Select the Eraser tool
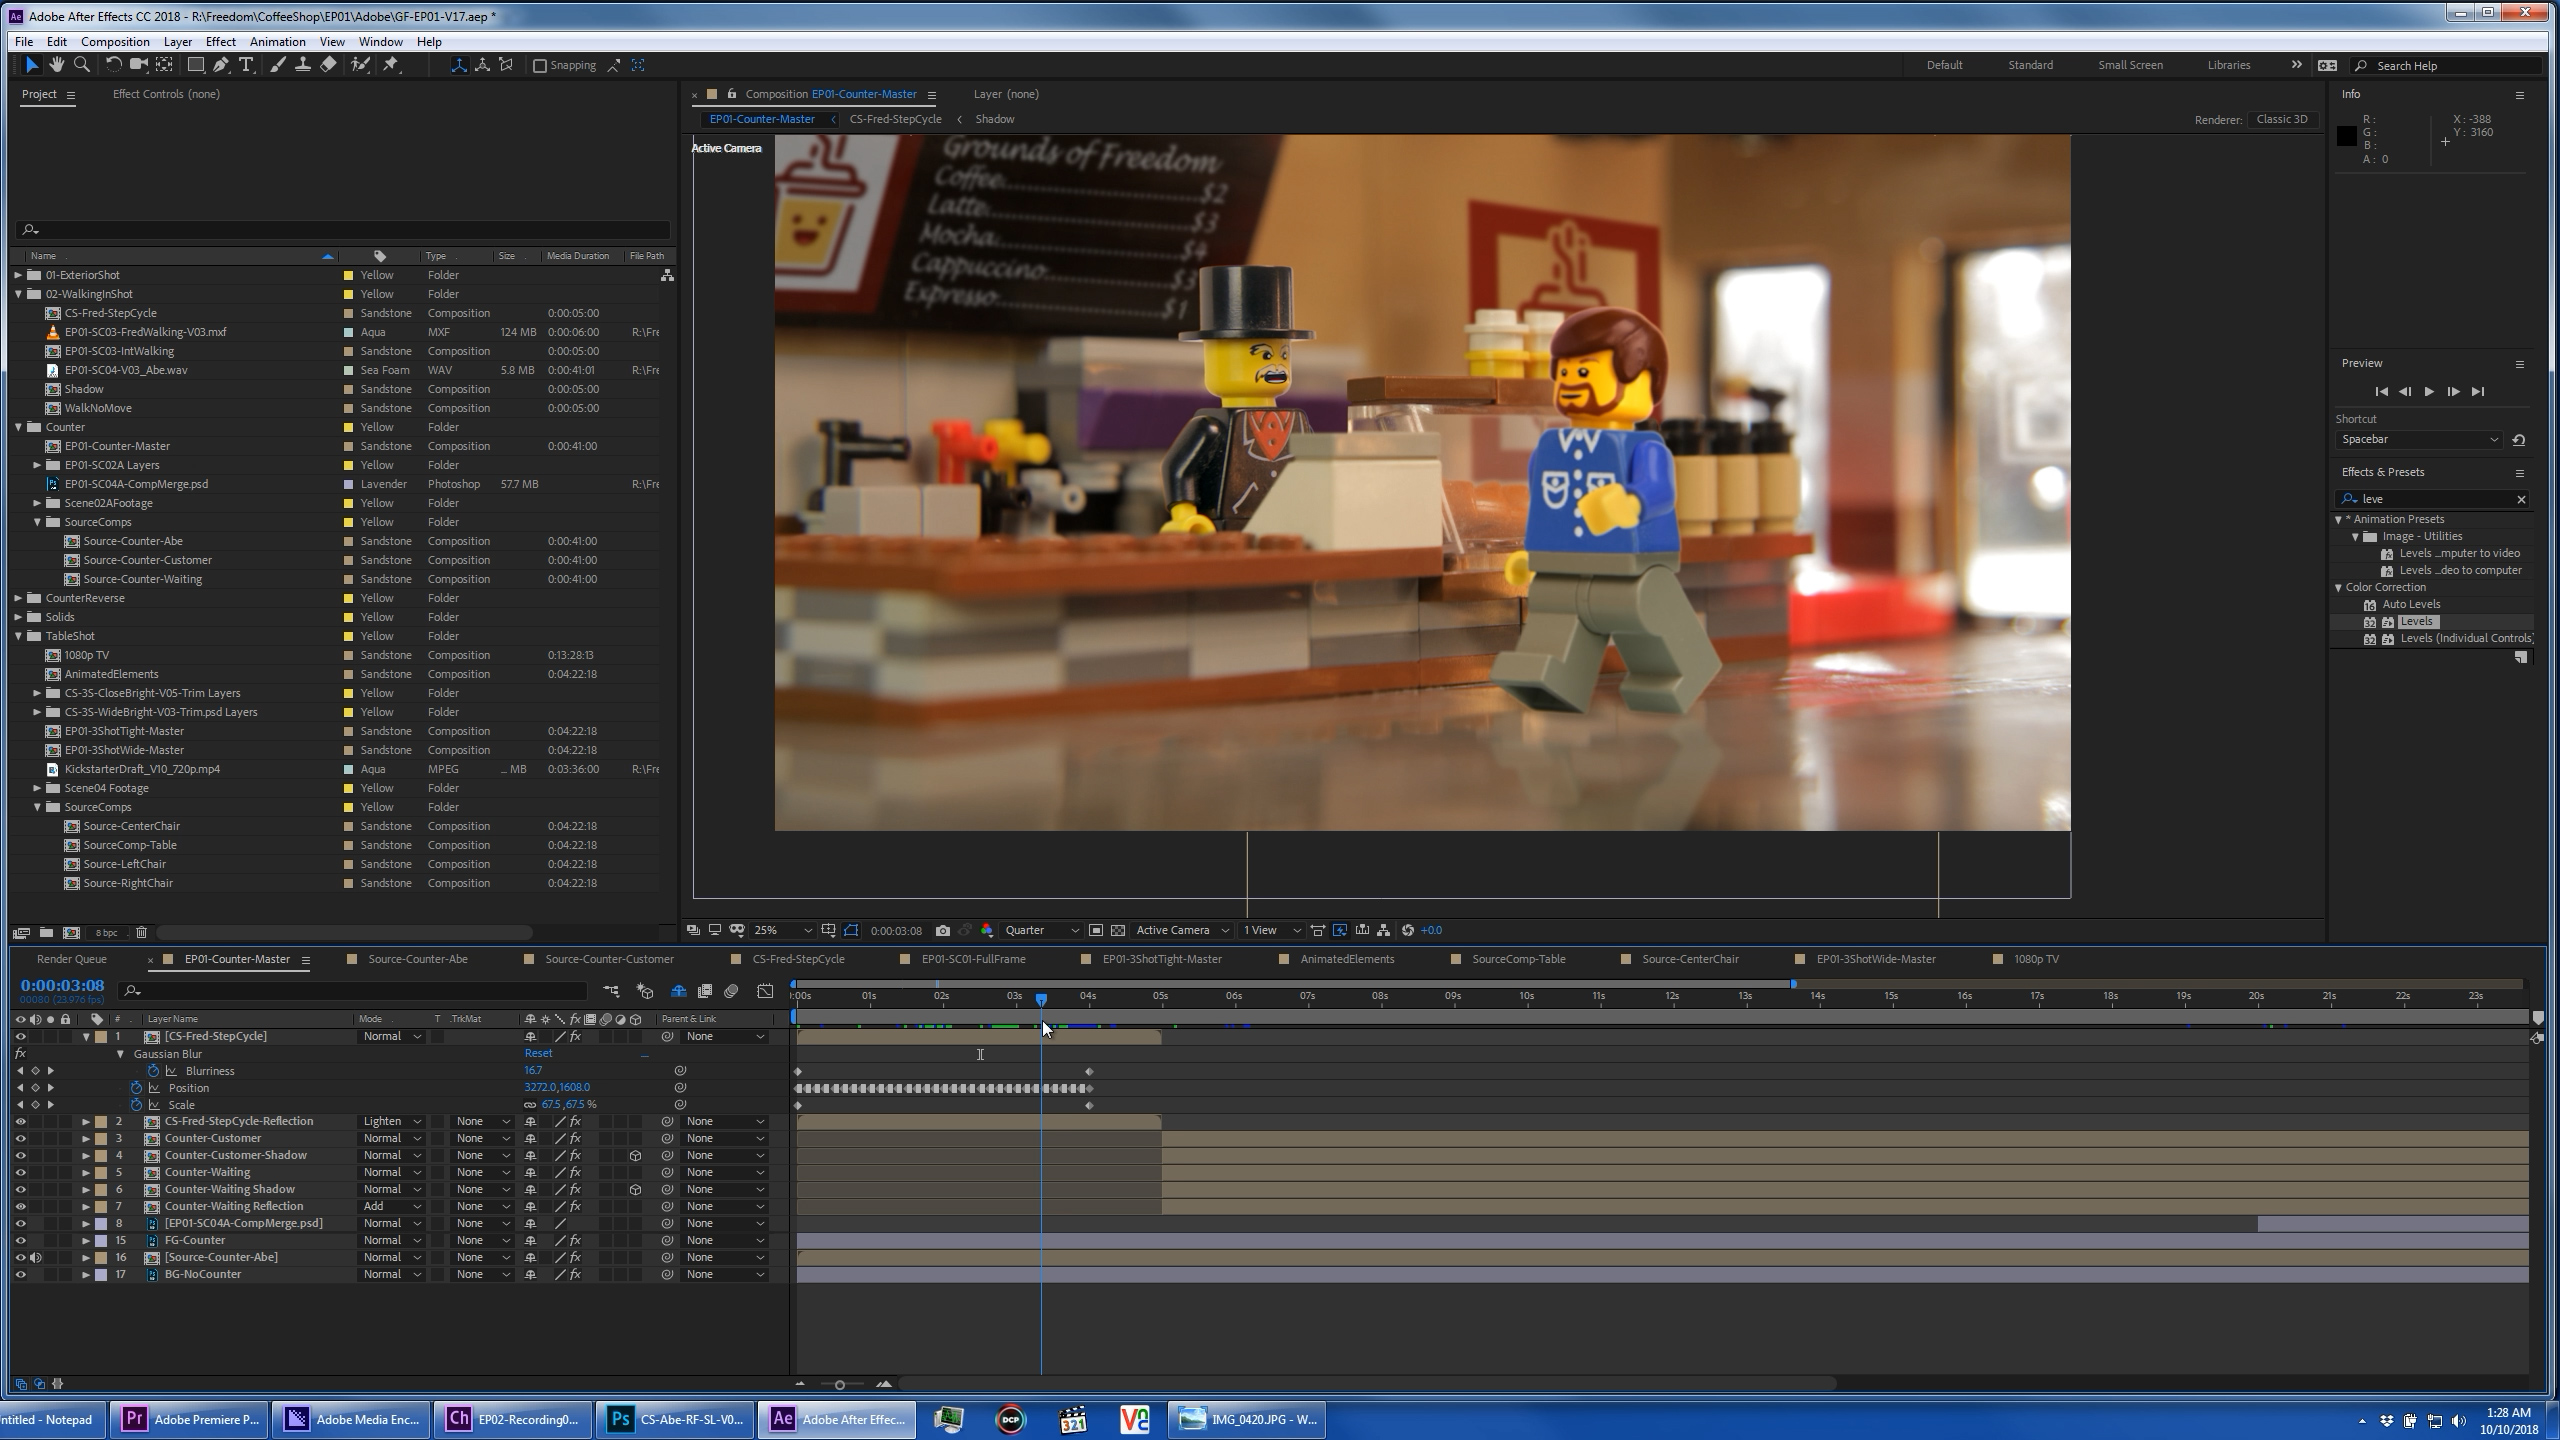 (x=328, y=65)
